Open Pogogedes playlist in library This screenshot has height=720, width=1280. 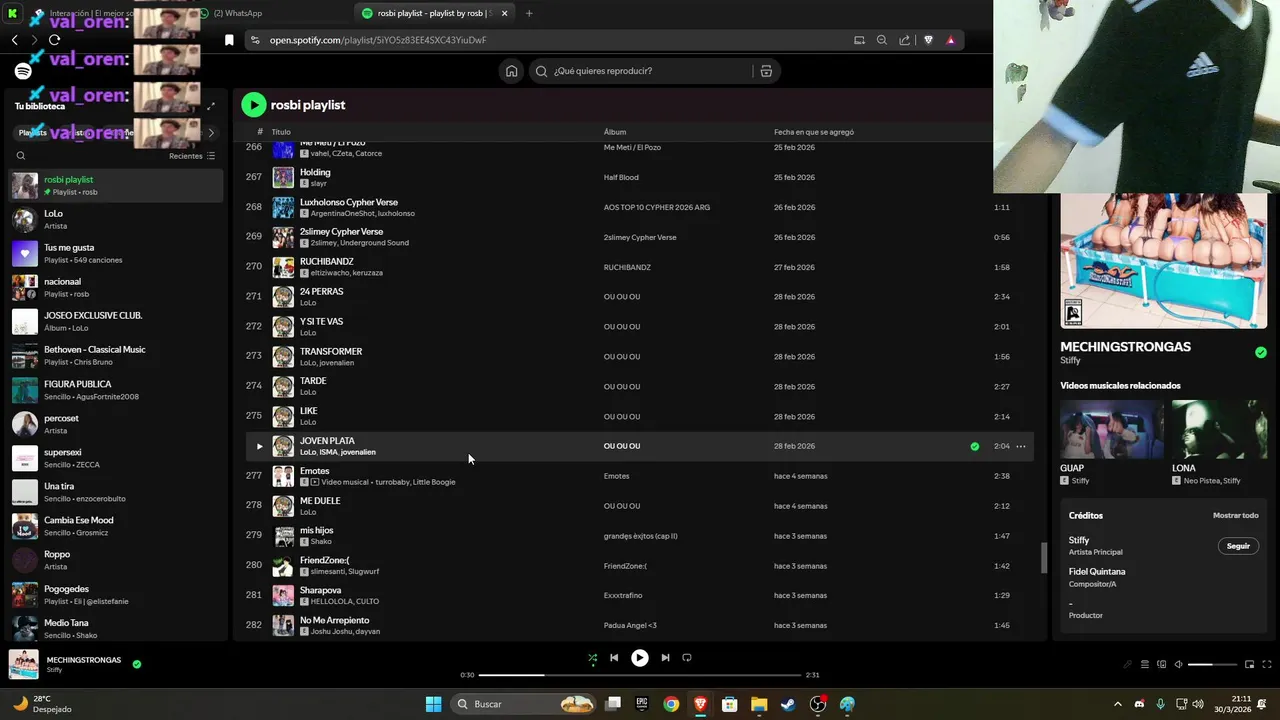point(116,594)
